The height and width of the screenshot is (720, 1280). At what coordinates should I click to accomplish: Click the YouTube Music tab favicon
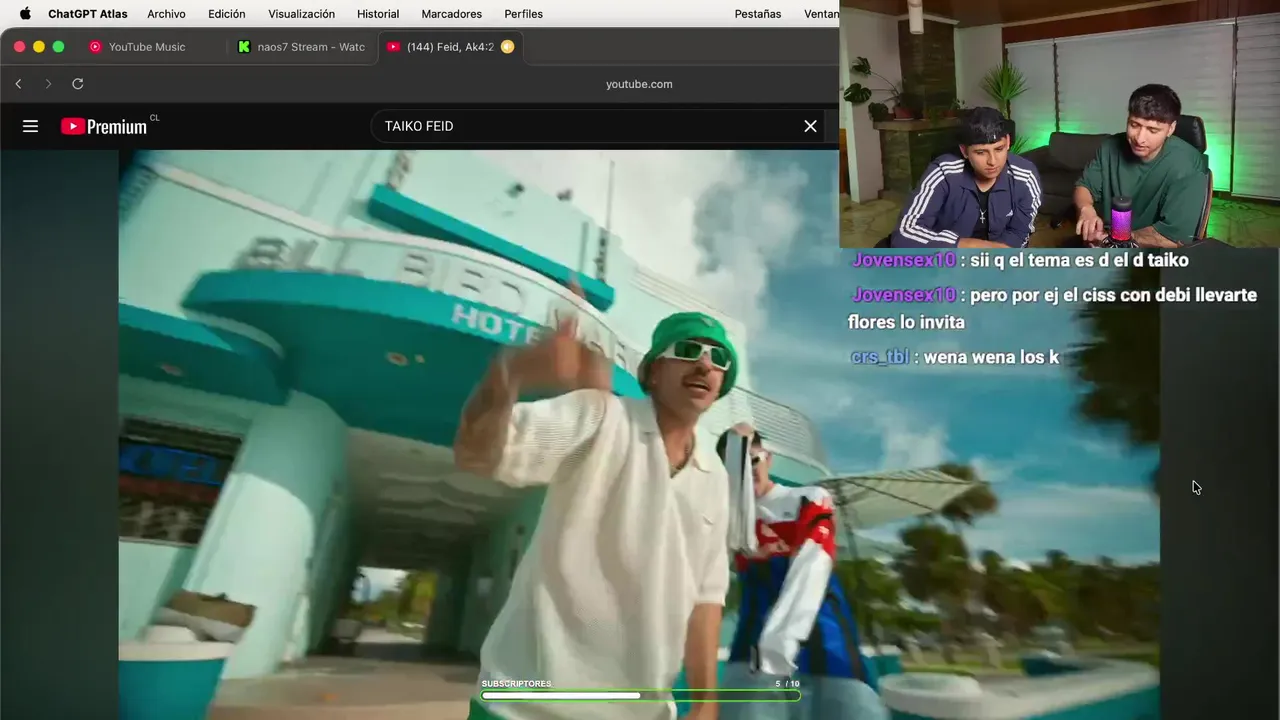point(95,47)
